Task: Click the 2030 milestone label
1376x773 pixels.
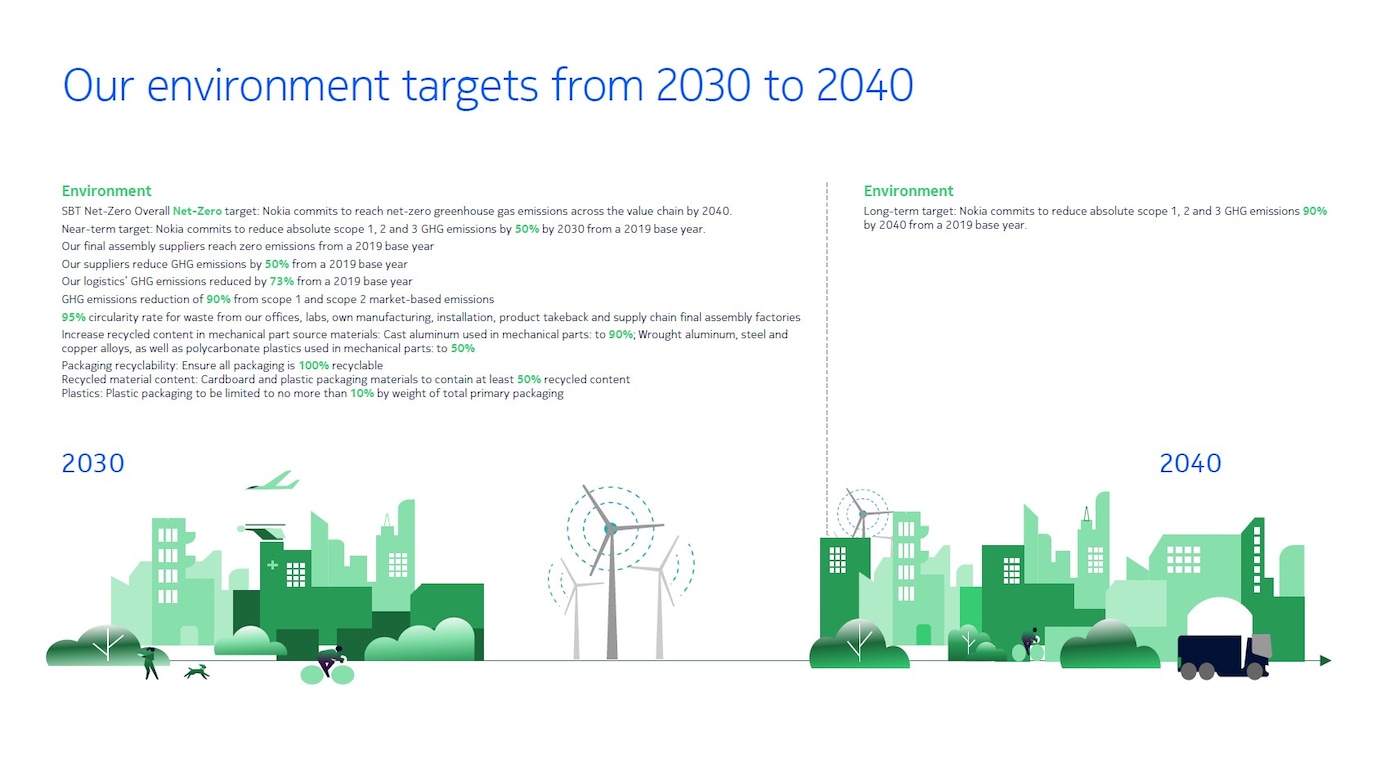Action: pos(92,463)
